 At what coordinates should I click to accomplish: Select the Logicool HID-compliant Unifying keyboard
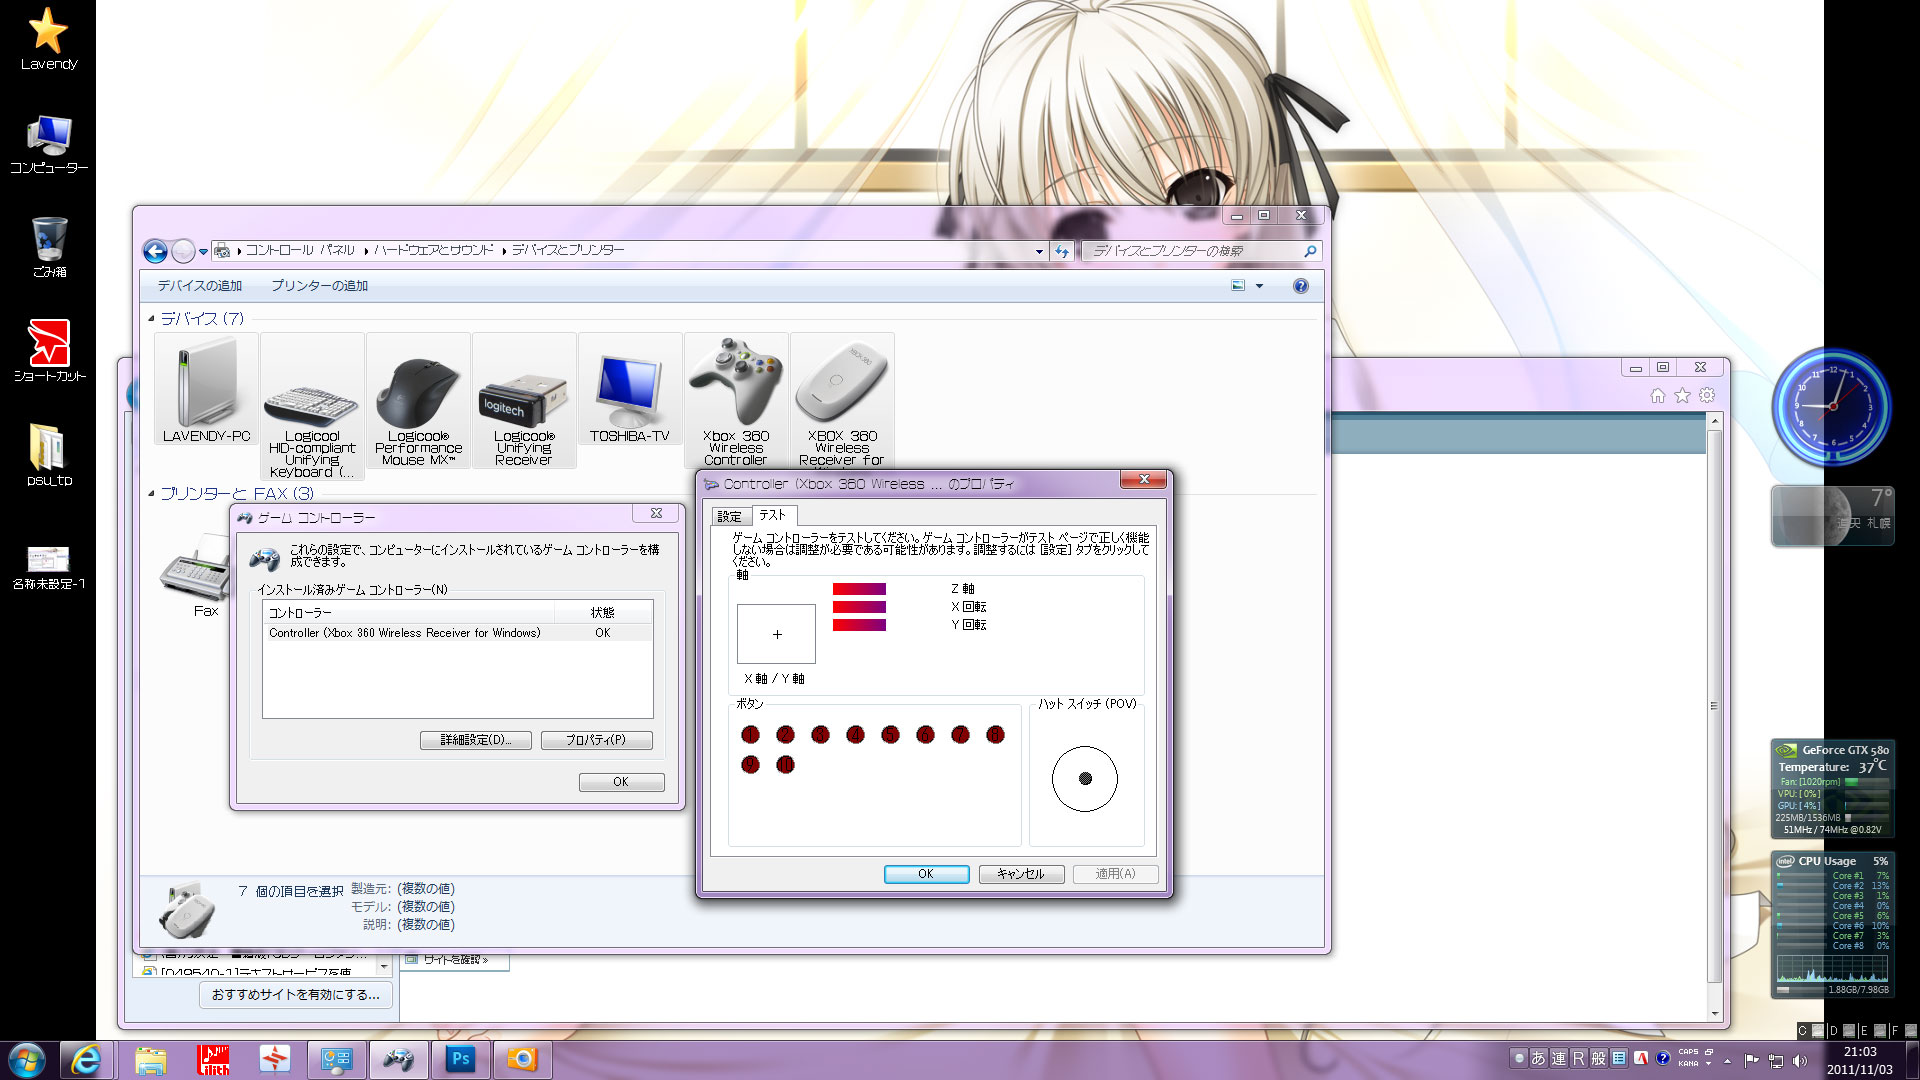click(x=312, y=407)
